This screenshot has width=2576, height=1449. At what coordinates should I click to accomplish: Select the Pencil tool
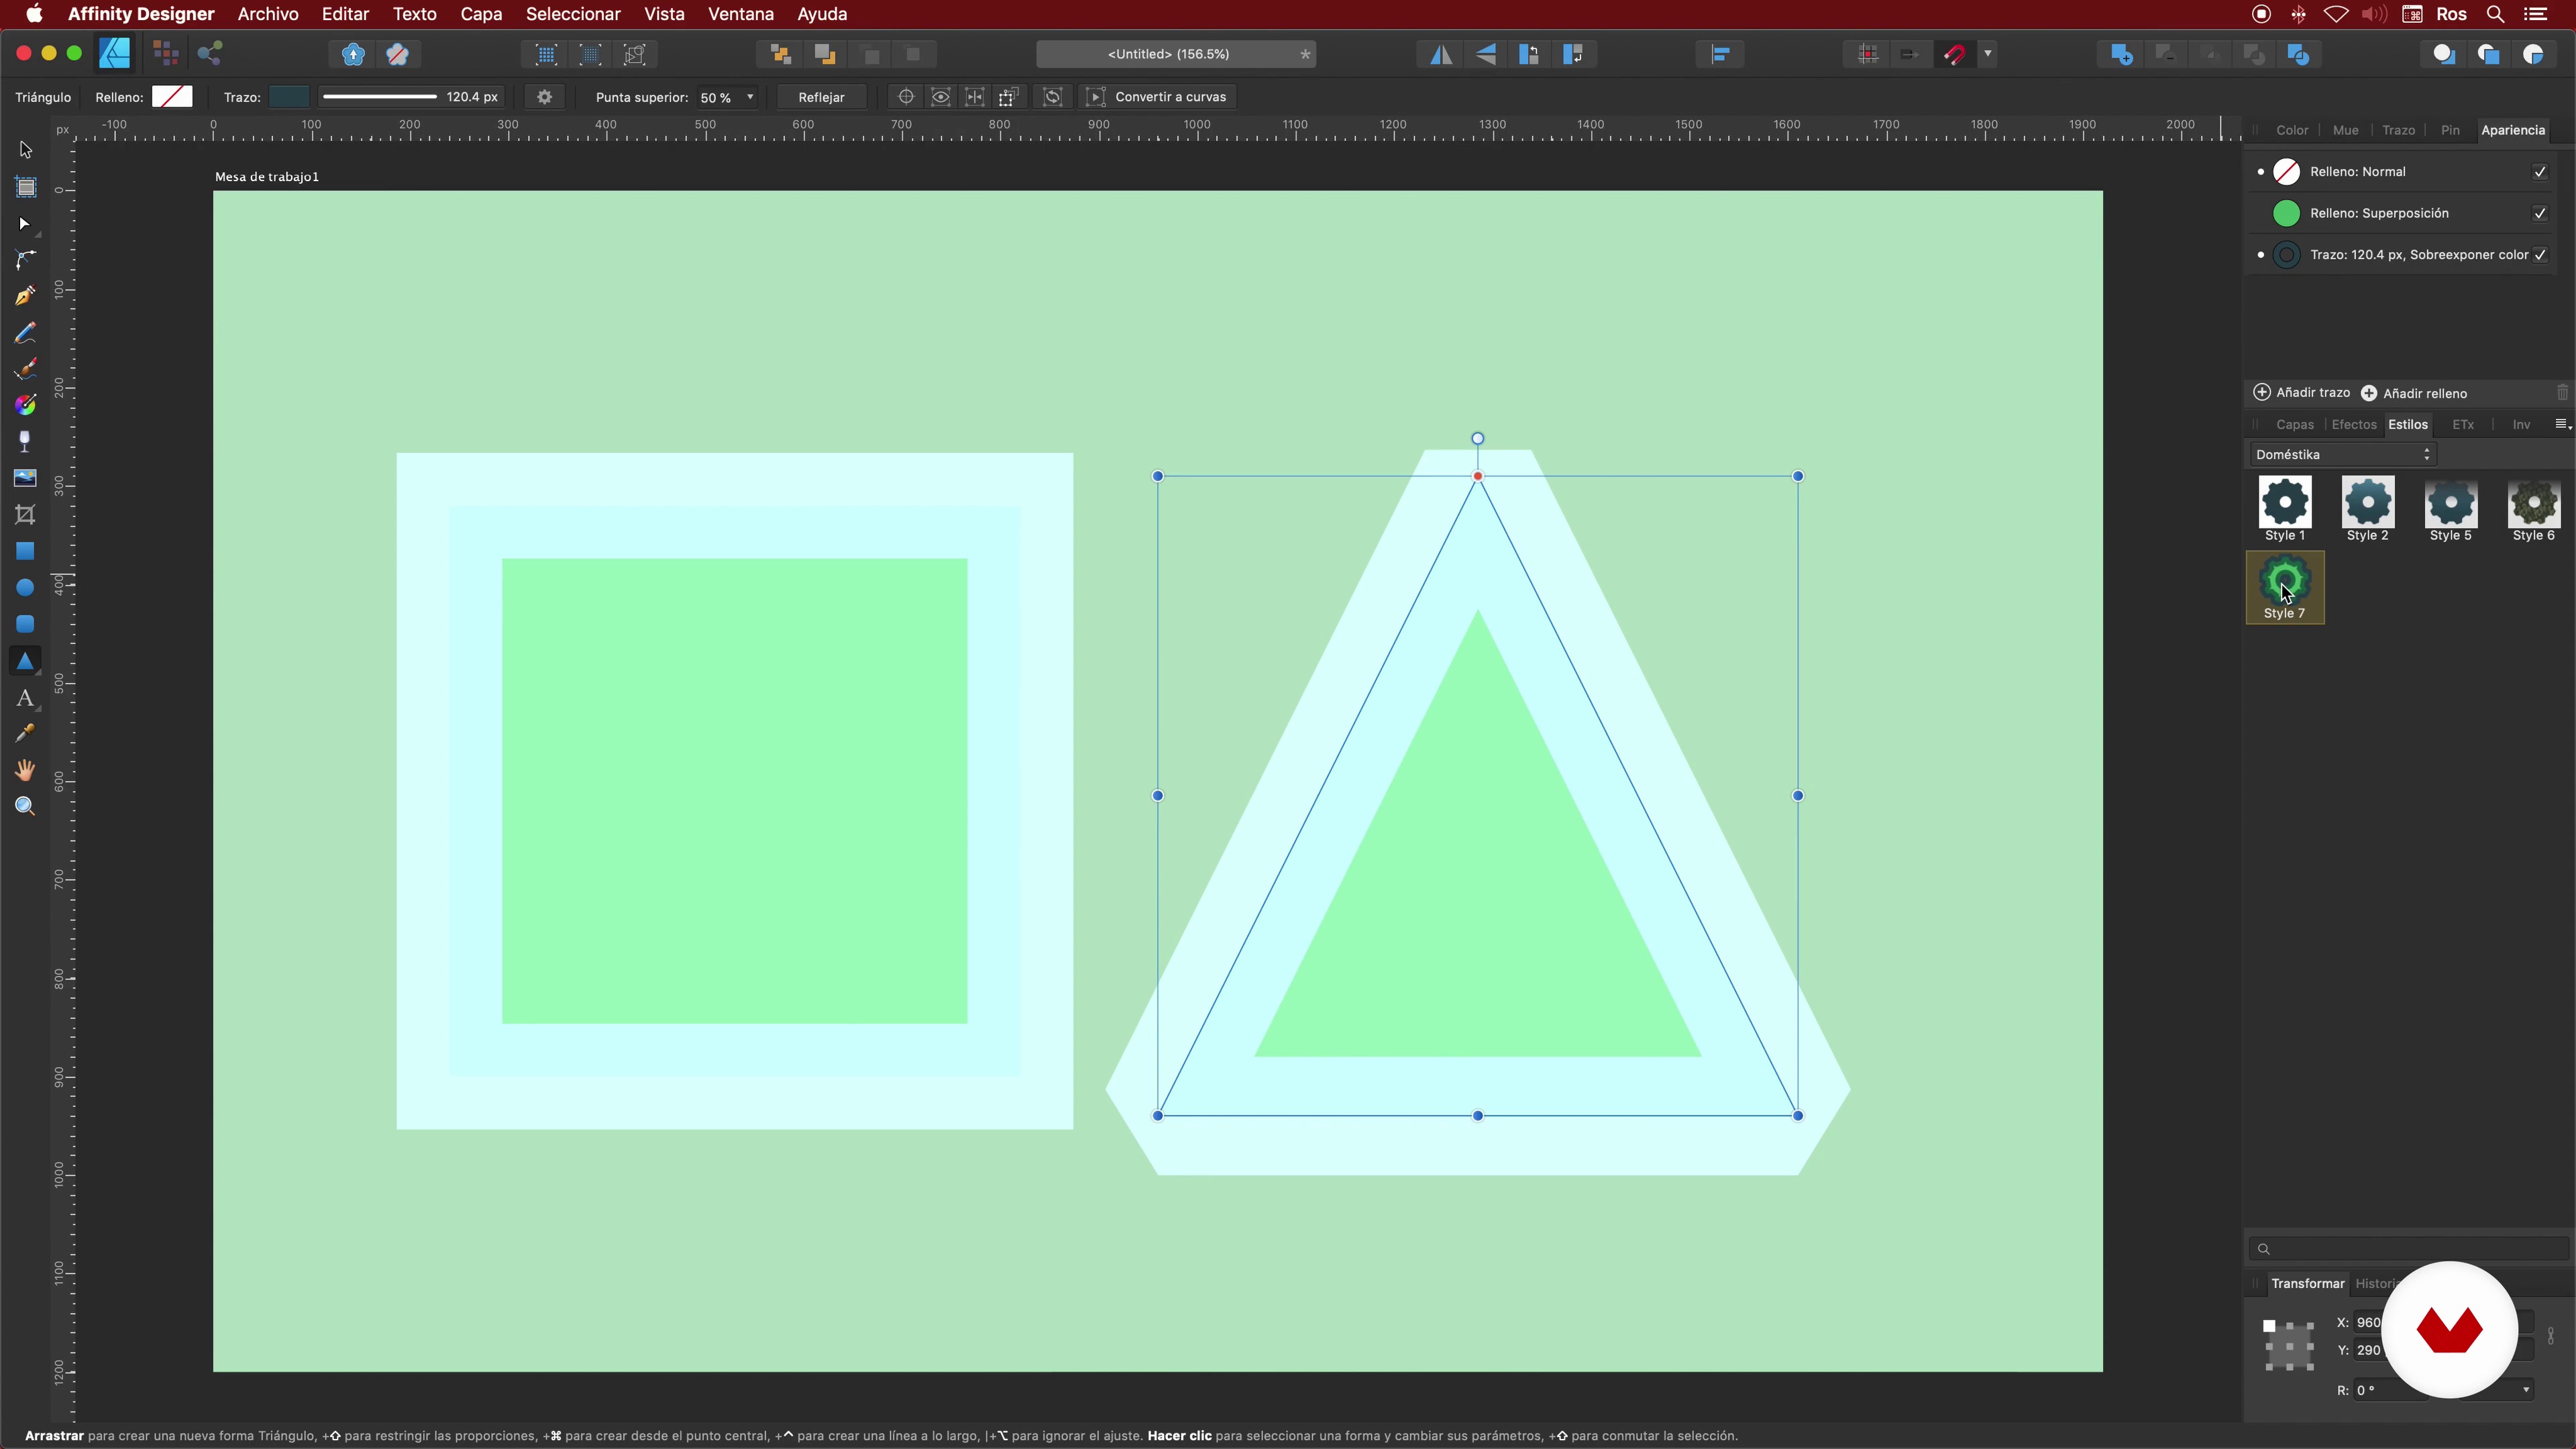(x=25, y=333)
